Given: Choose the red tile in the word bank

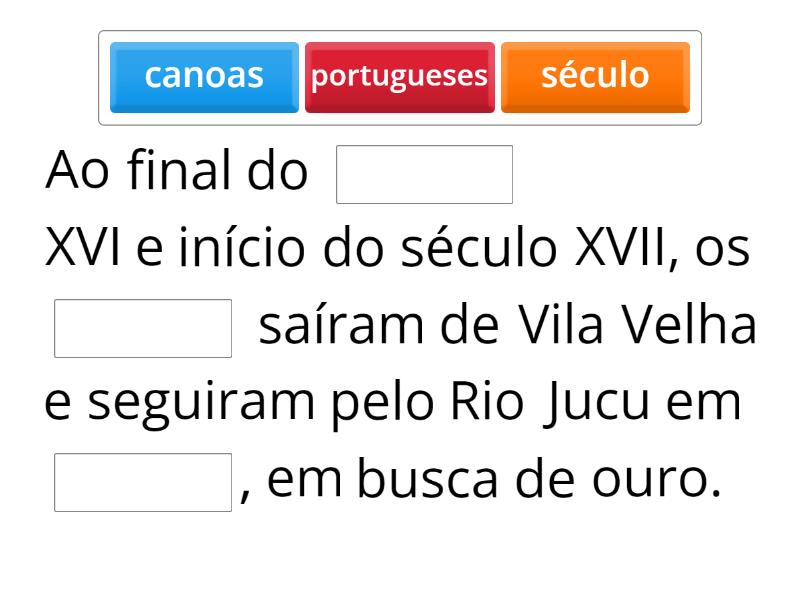Looking at the screenshot, I should pyautogui.click(x=399, y=77).
